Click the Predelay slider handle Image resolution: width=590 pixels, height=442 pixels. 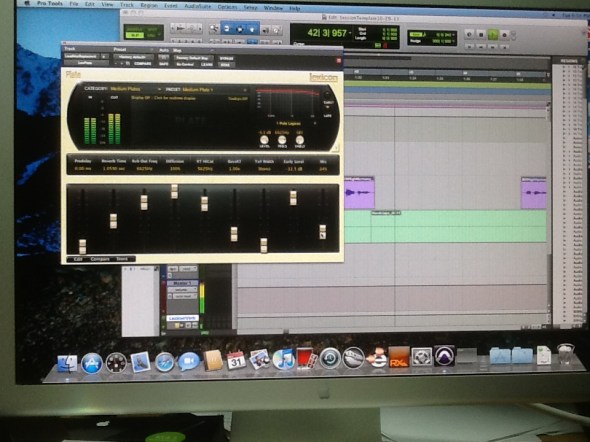(82, 246)
